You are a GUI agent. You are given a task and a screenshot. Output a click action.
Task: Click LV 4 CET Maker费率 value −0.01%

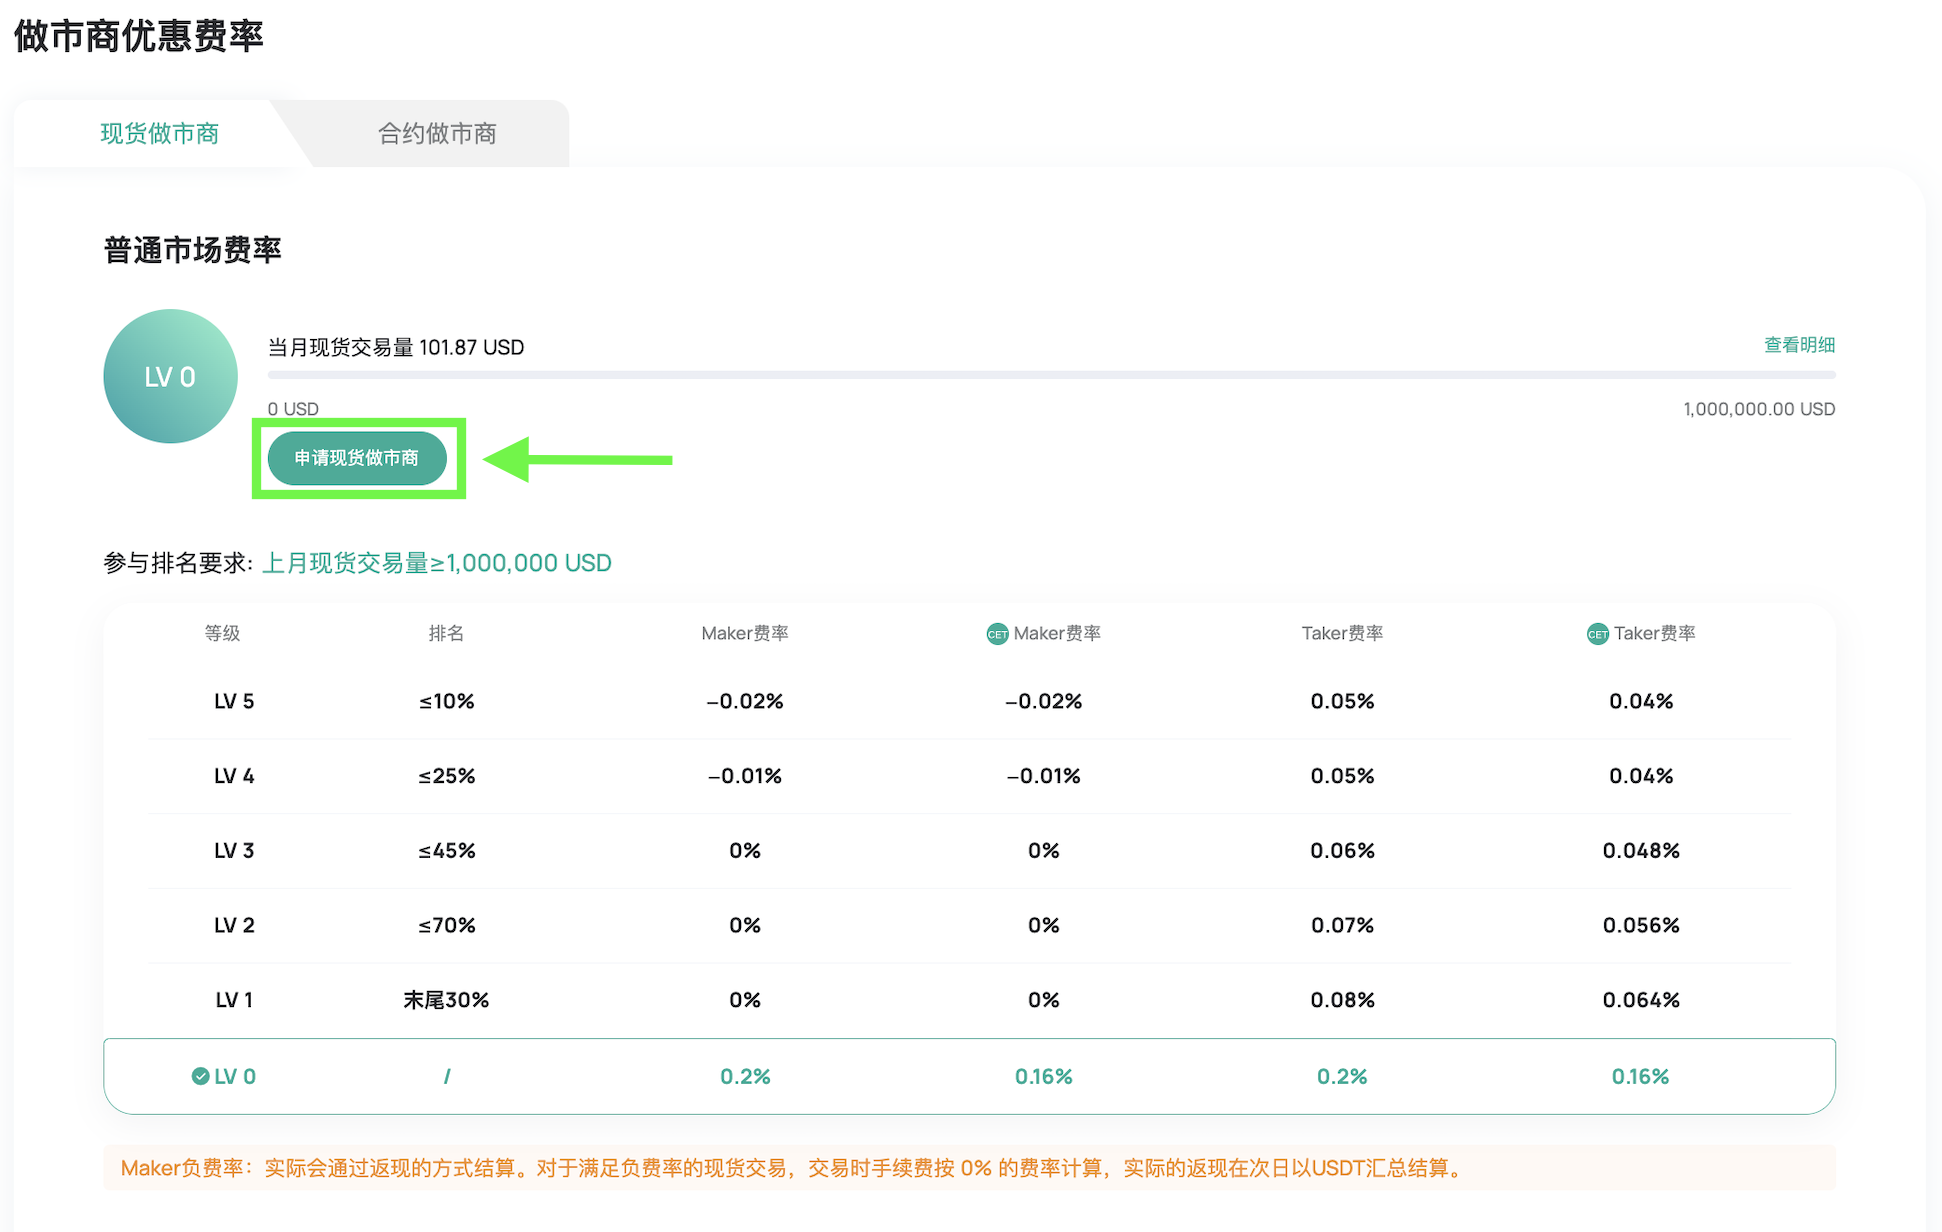[x=1043, y=776]
